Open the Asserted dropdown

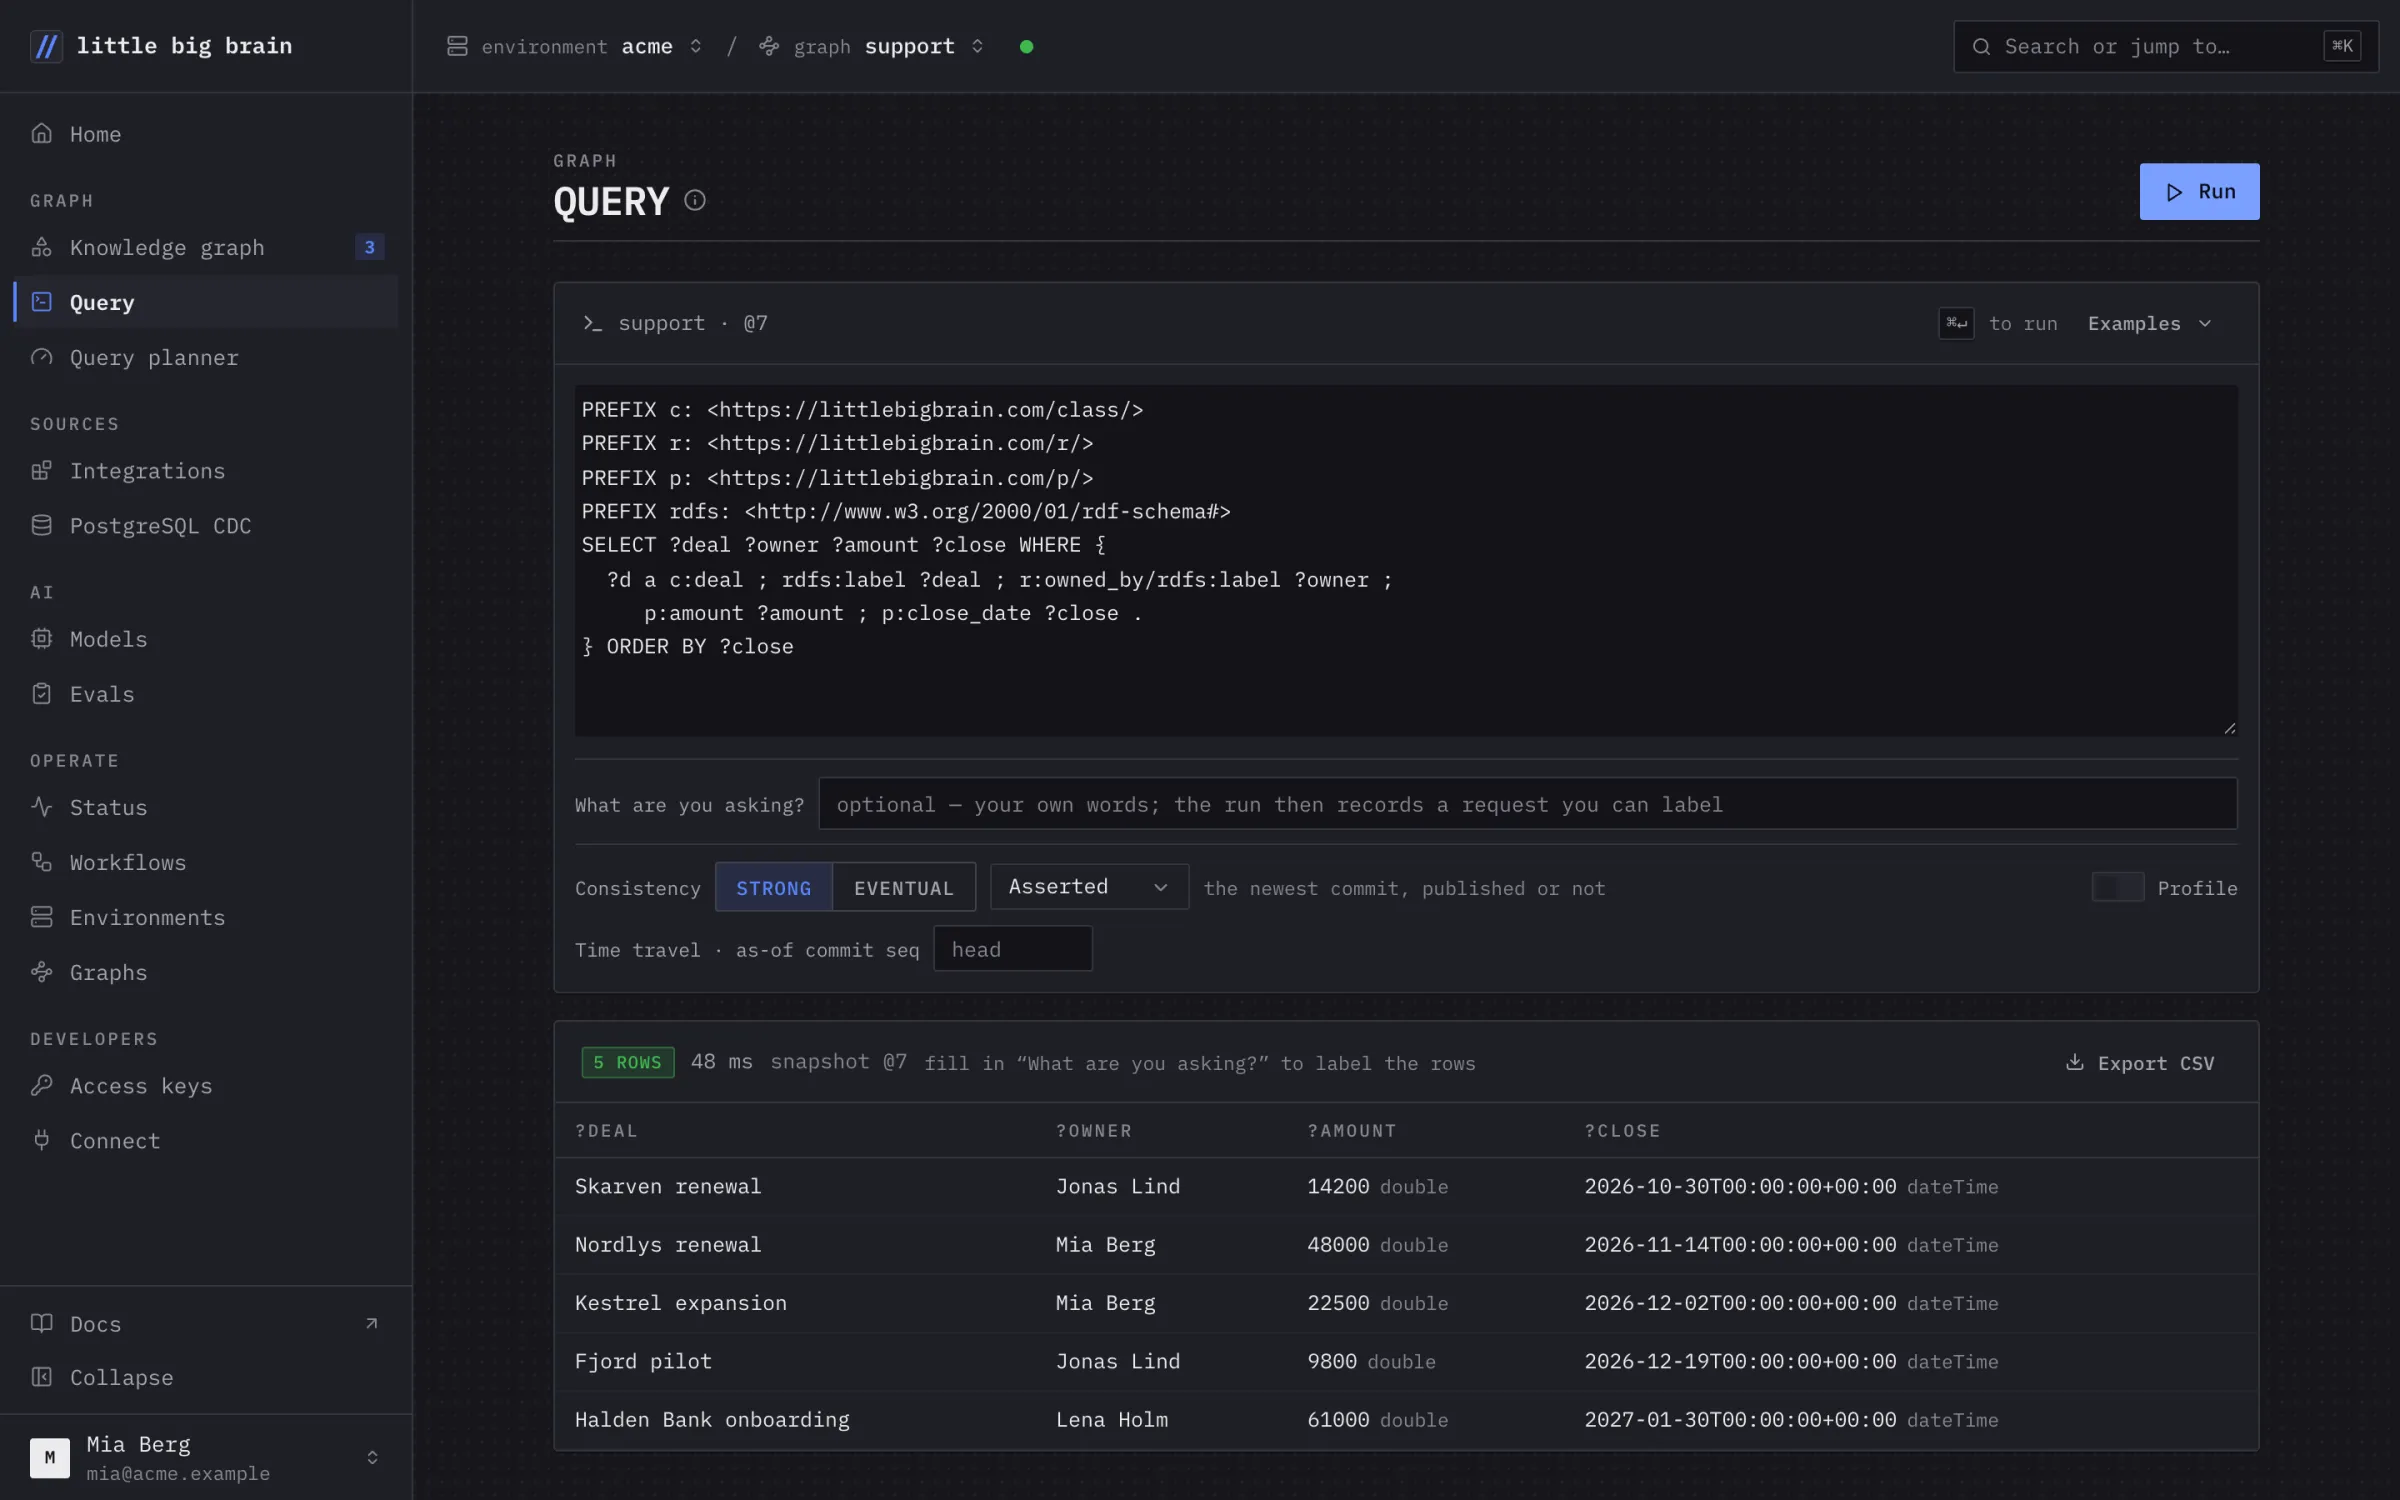click(x=1089, y=887)
